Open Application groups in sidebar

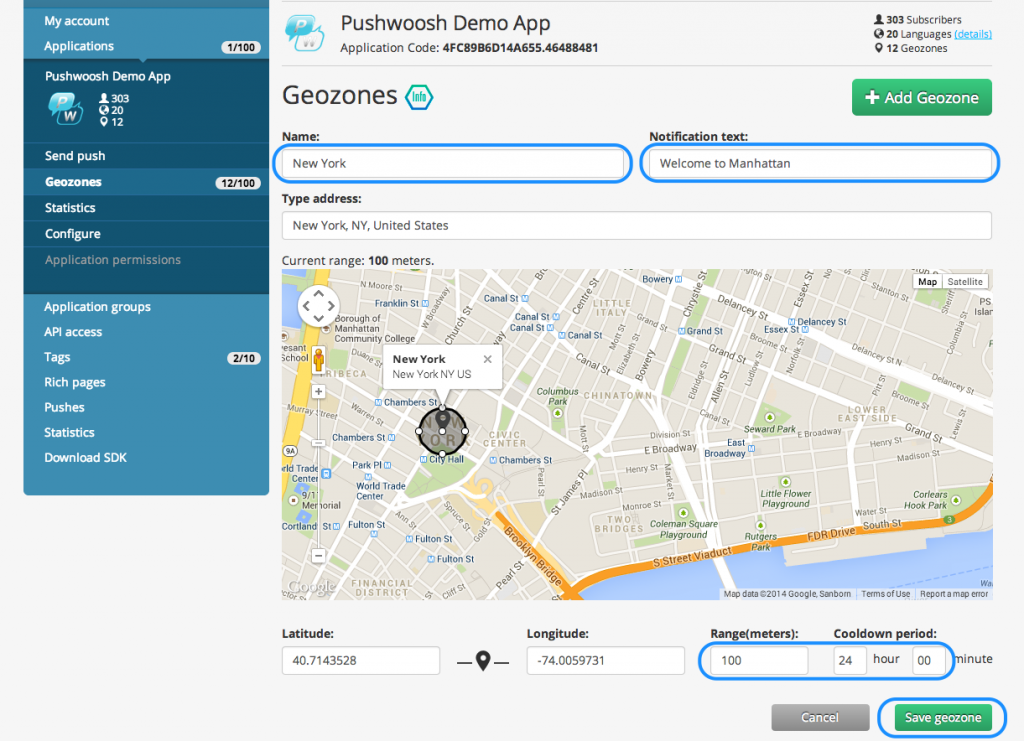coord(97,307)
